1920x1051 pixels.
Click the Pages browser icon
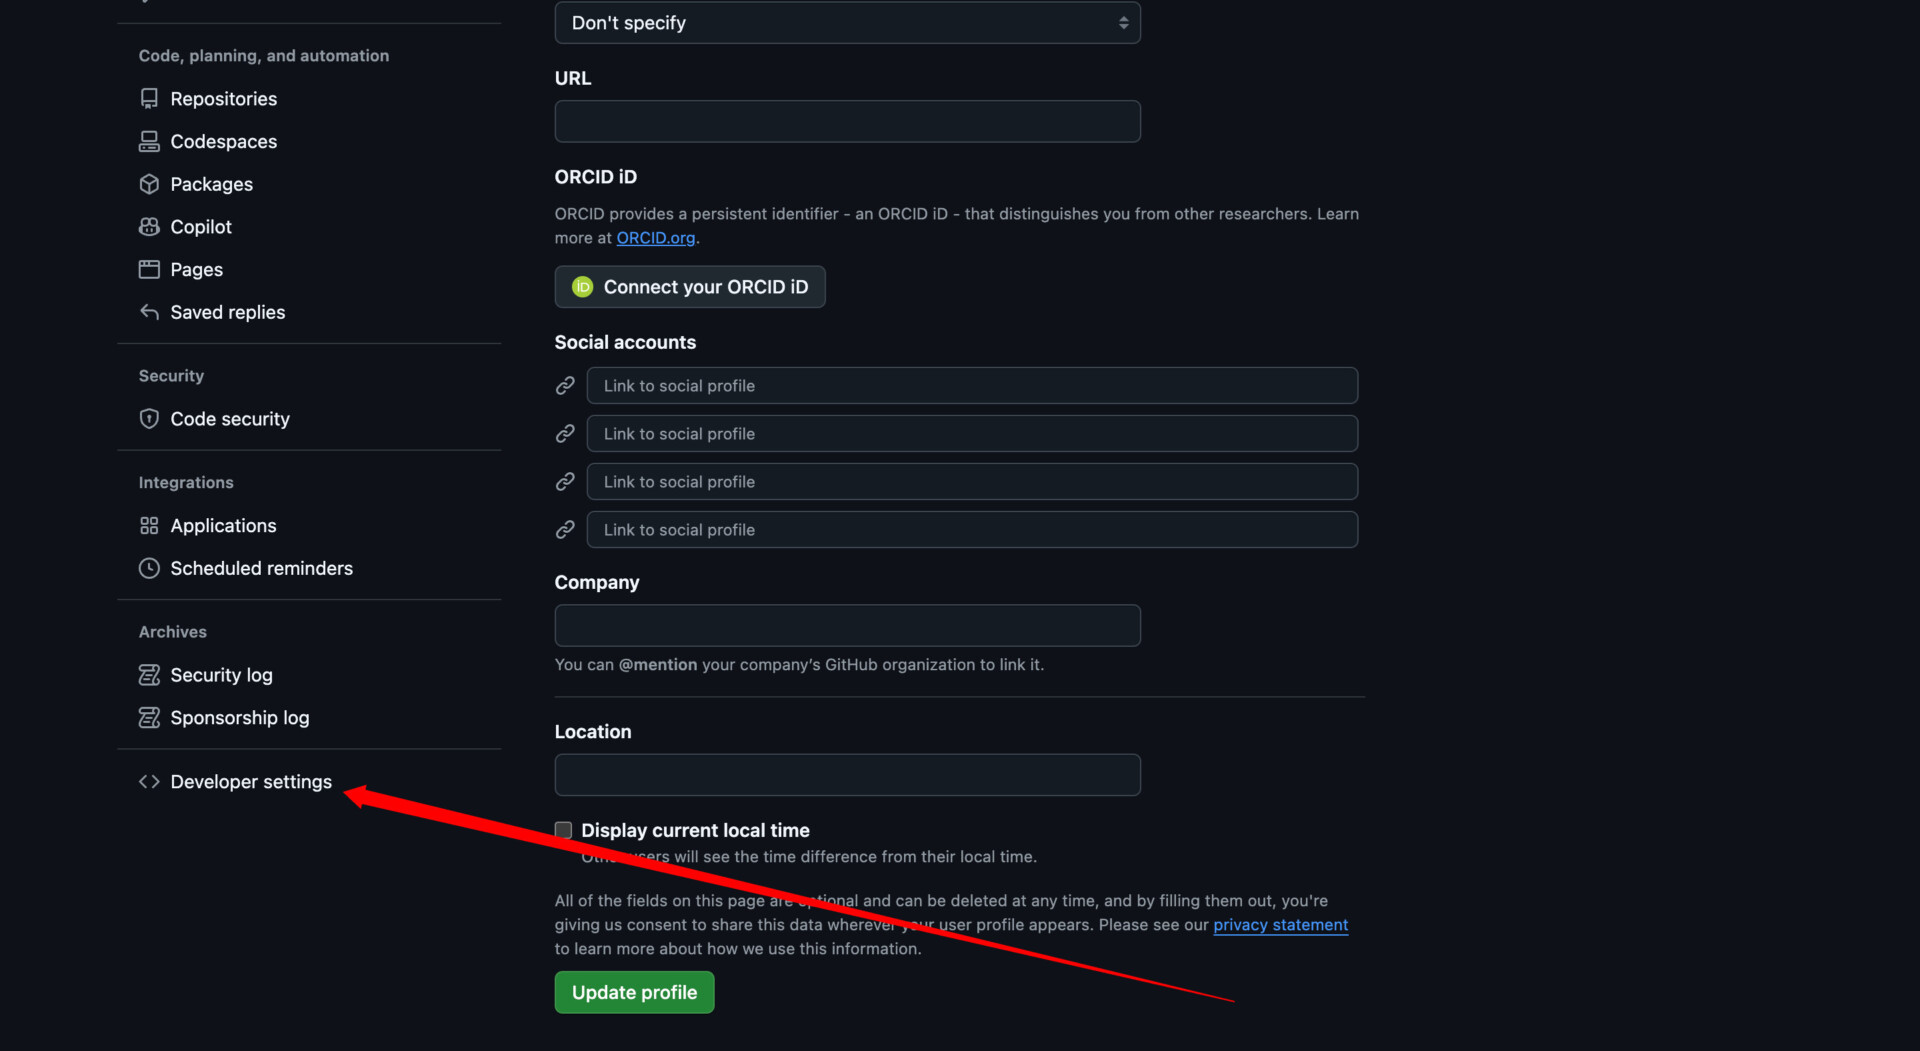pos(149,270)
